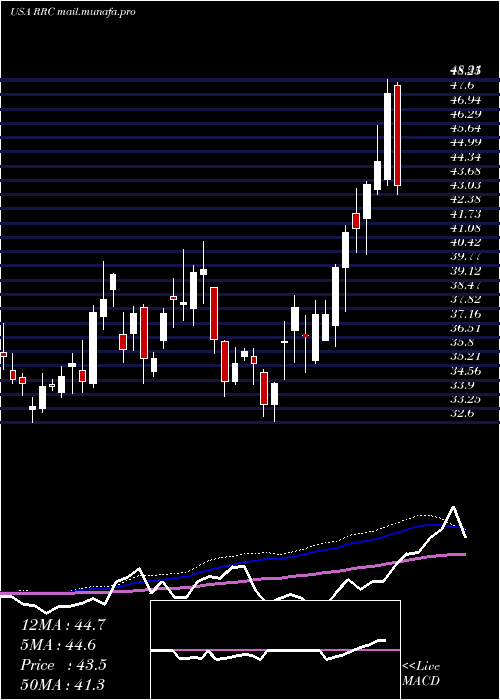
Task: Click the 45.64 price axis label
Action: [x=465, y=128]
